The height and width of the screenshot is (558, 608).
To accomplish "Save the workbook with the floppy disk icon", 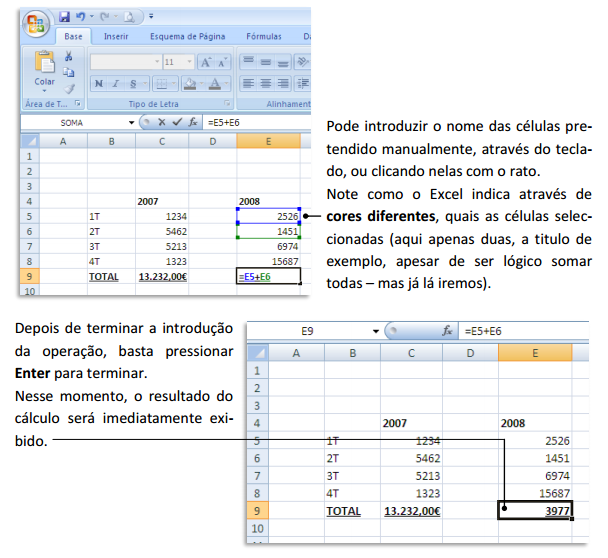I will [x=64, y=17].
